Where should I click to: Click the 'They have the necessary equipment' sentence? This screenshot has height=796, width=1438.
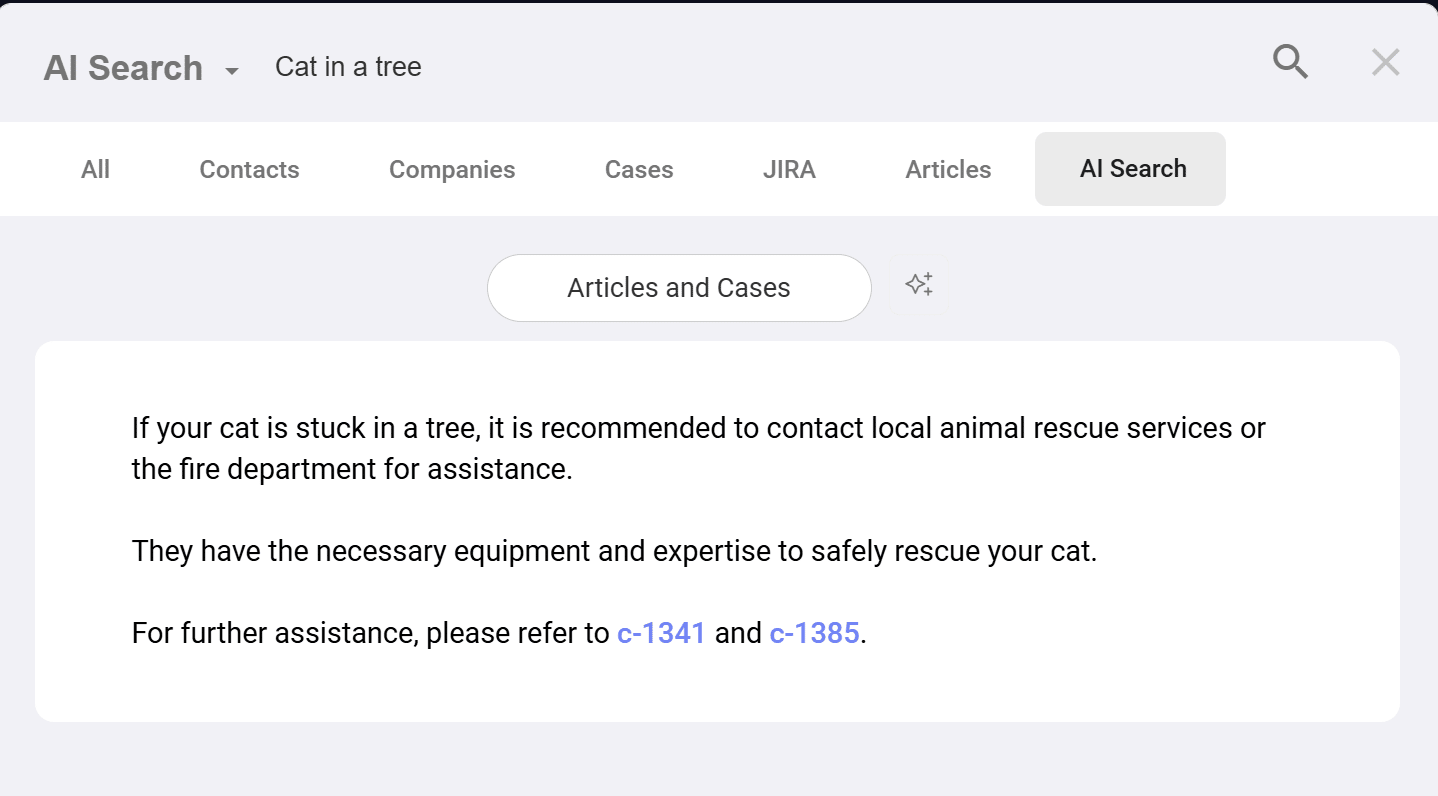[614, 551]
